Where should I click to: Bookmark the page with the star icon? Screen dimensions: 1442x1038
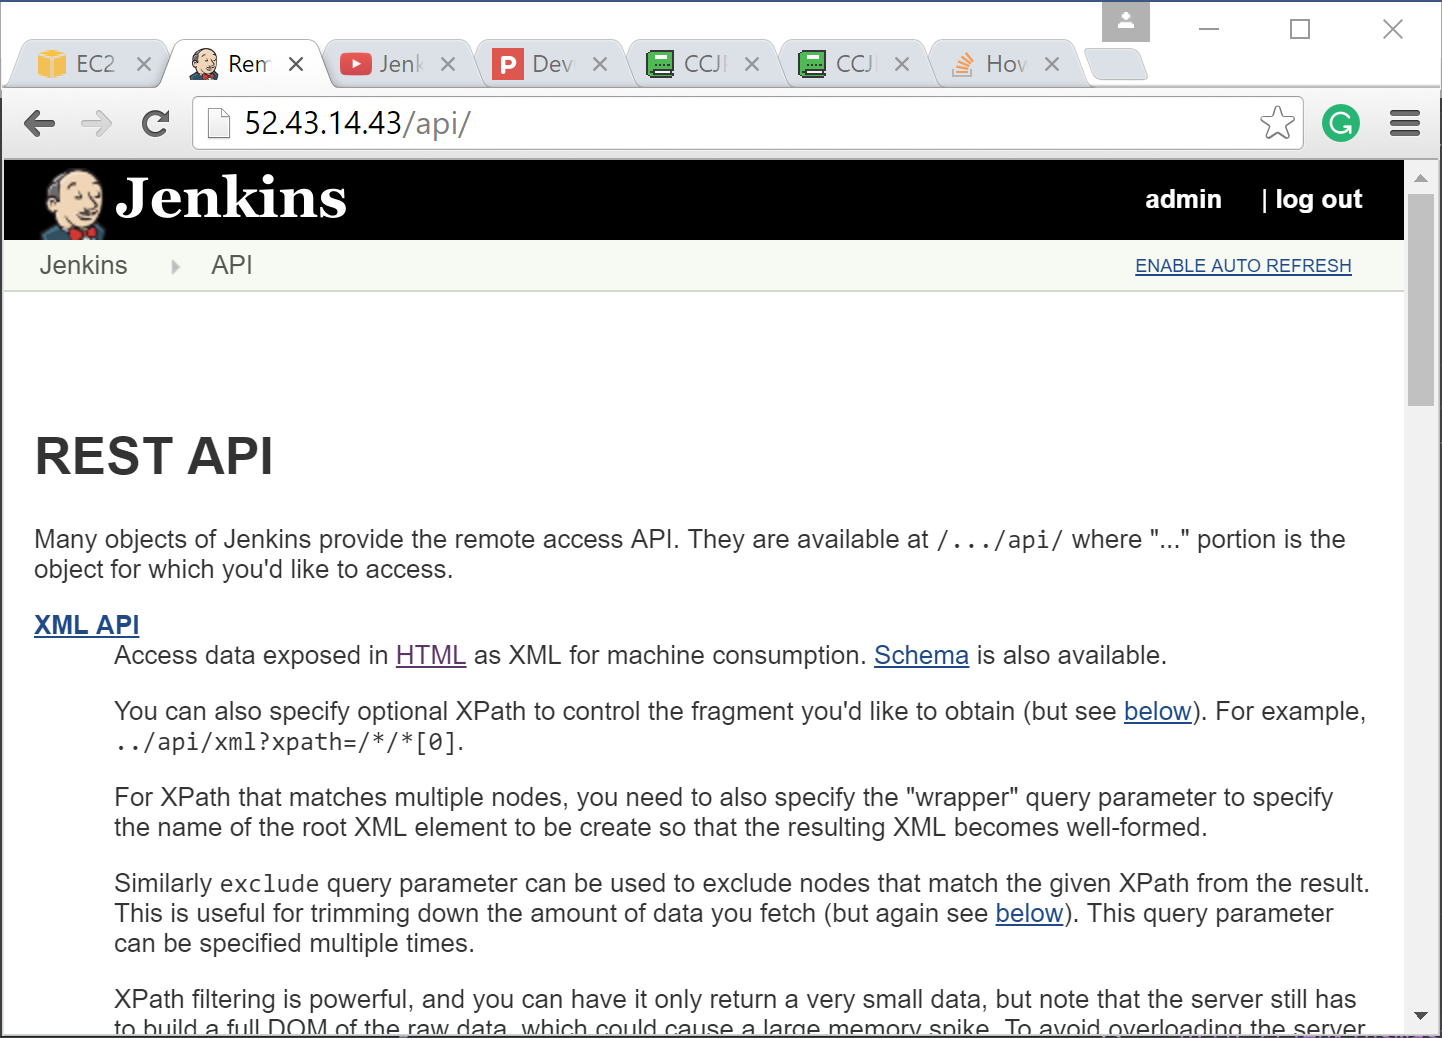[1277, 123]
